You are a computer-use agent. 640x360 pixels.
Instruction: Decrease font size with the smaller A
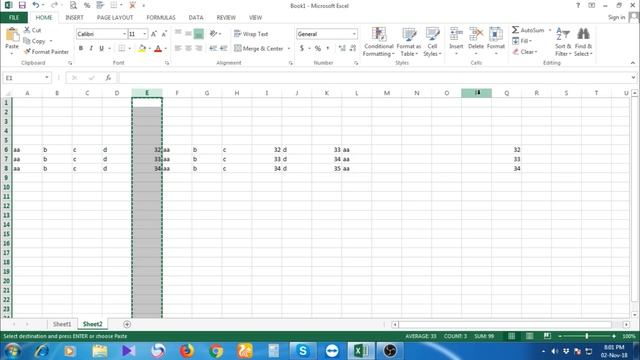164,34
